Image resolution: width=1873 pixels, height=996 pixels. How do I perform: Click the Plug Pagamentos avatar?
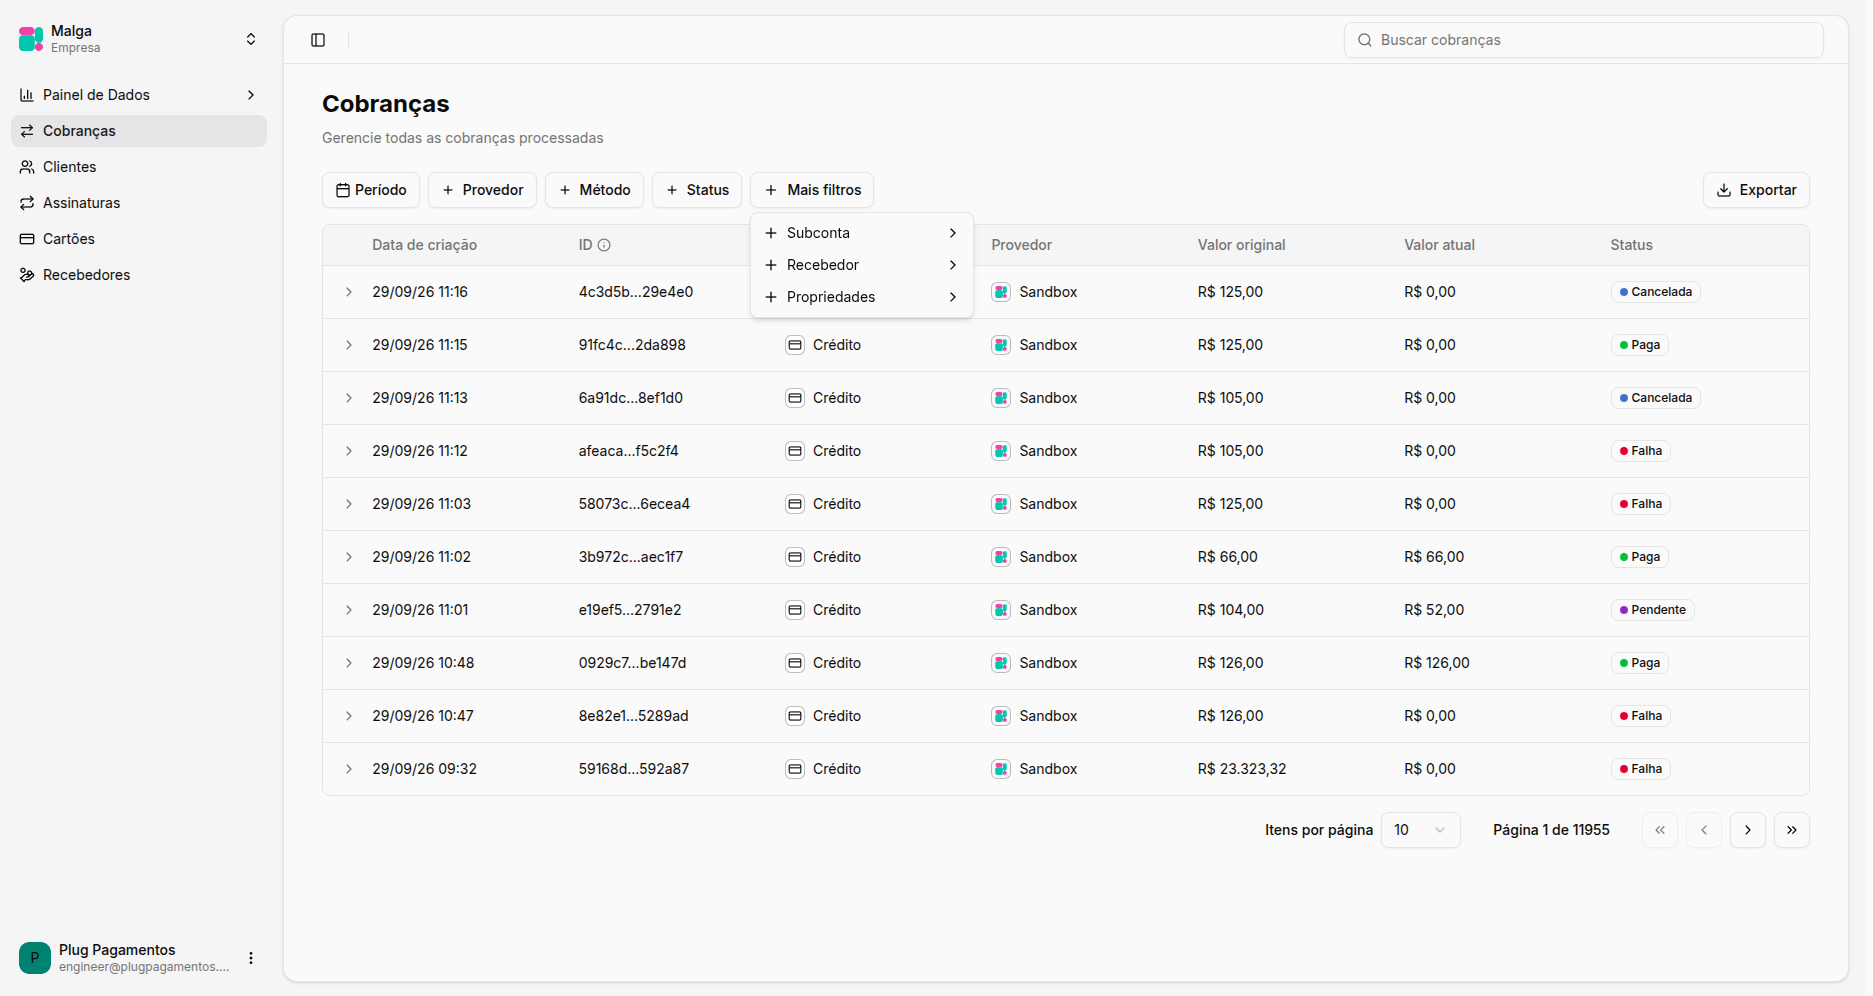pyautogui.click(x=35, y=958)
